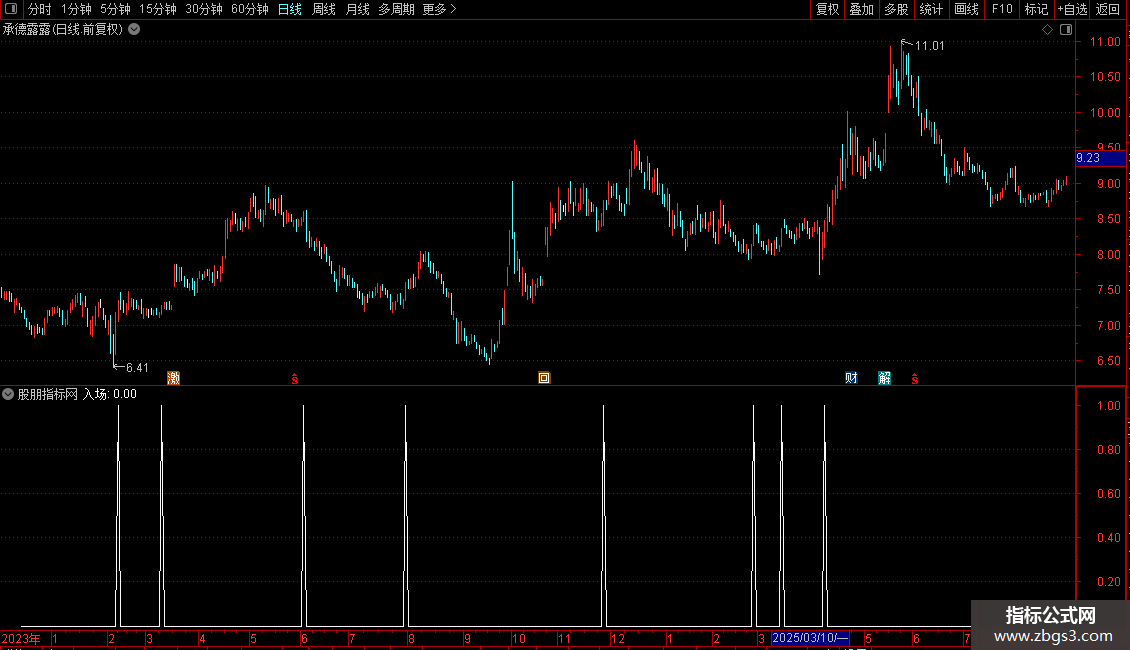The height and width of the screenshot is (650, 1130).
Task: Open the 复权 adjustment menu
Action: (x=827, y=9)
